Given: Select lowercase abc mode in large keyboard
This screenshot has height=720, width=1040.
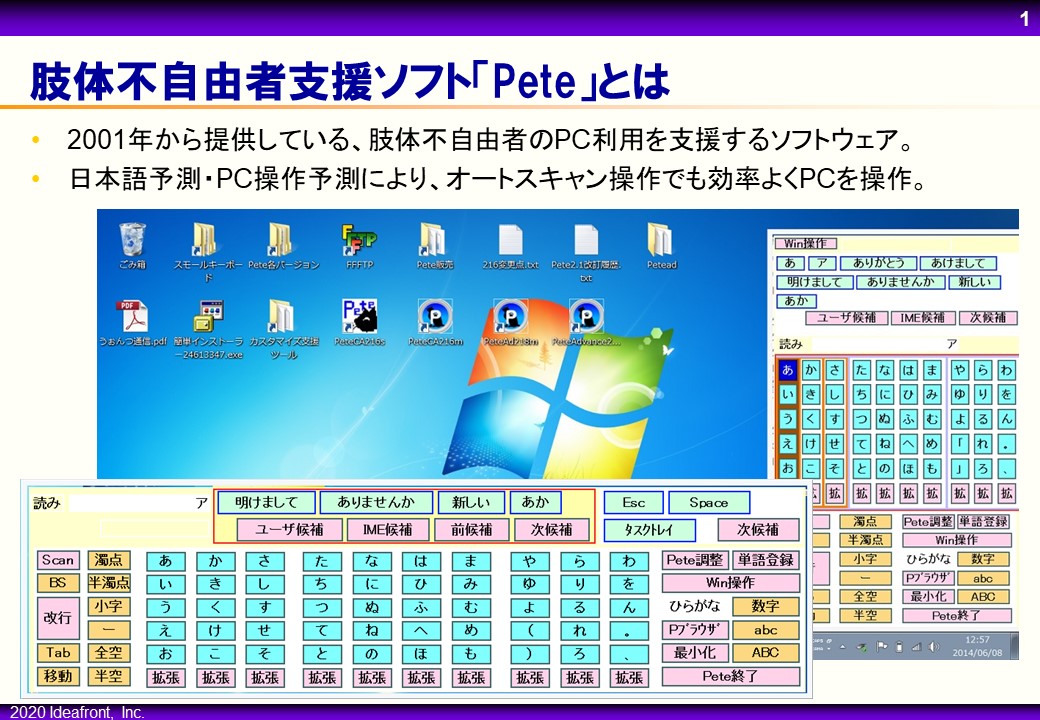Looking at the screenshot, I should pos(766,630).
